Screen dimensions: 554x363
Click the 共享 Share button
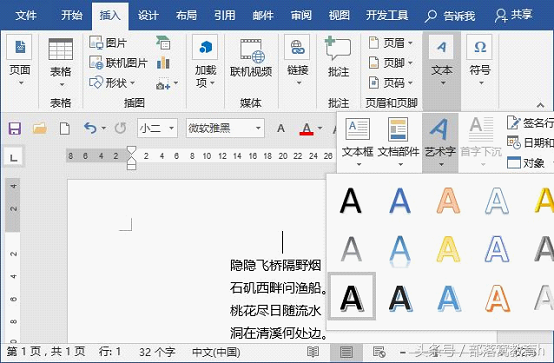(x=514, y=16)
